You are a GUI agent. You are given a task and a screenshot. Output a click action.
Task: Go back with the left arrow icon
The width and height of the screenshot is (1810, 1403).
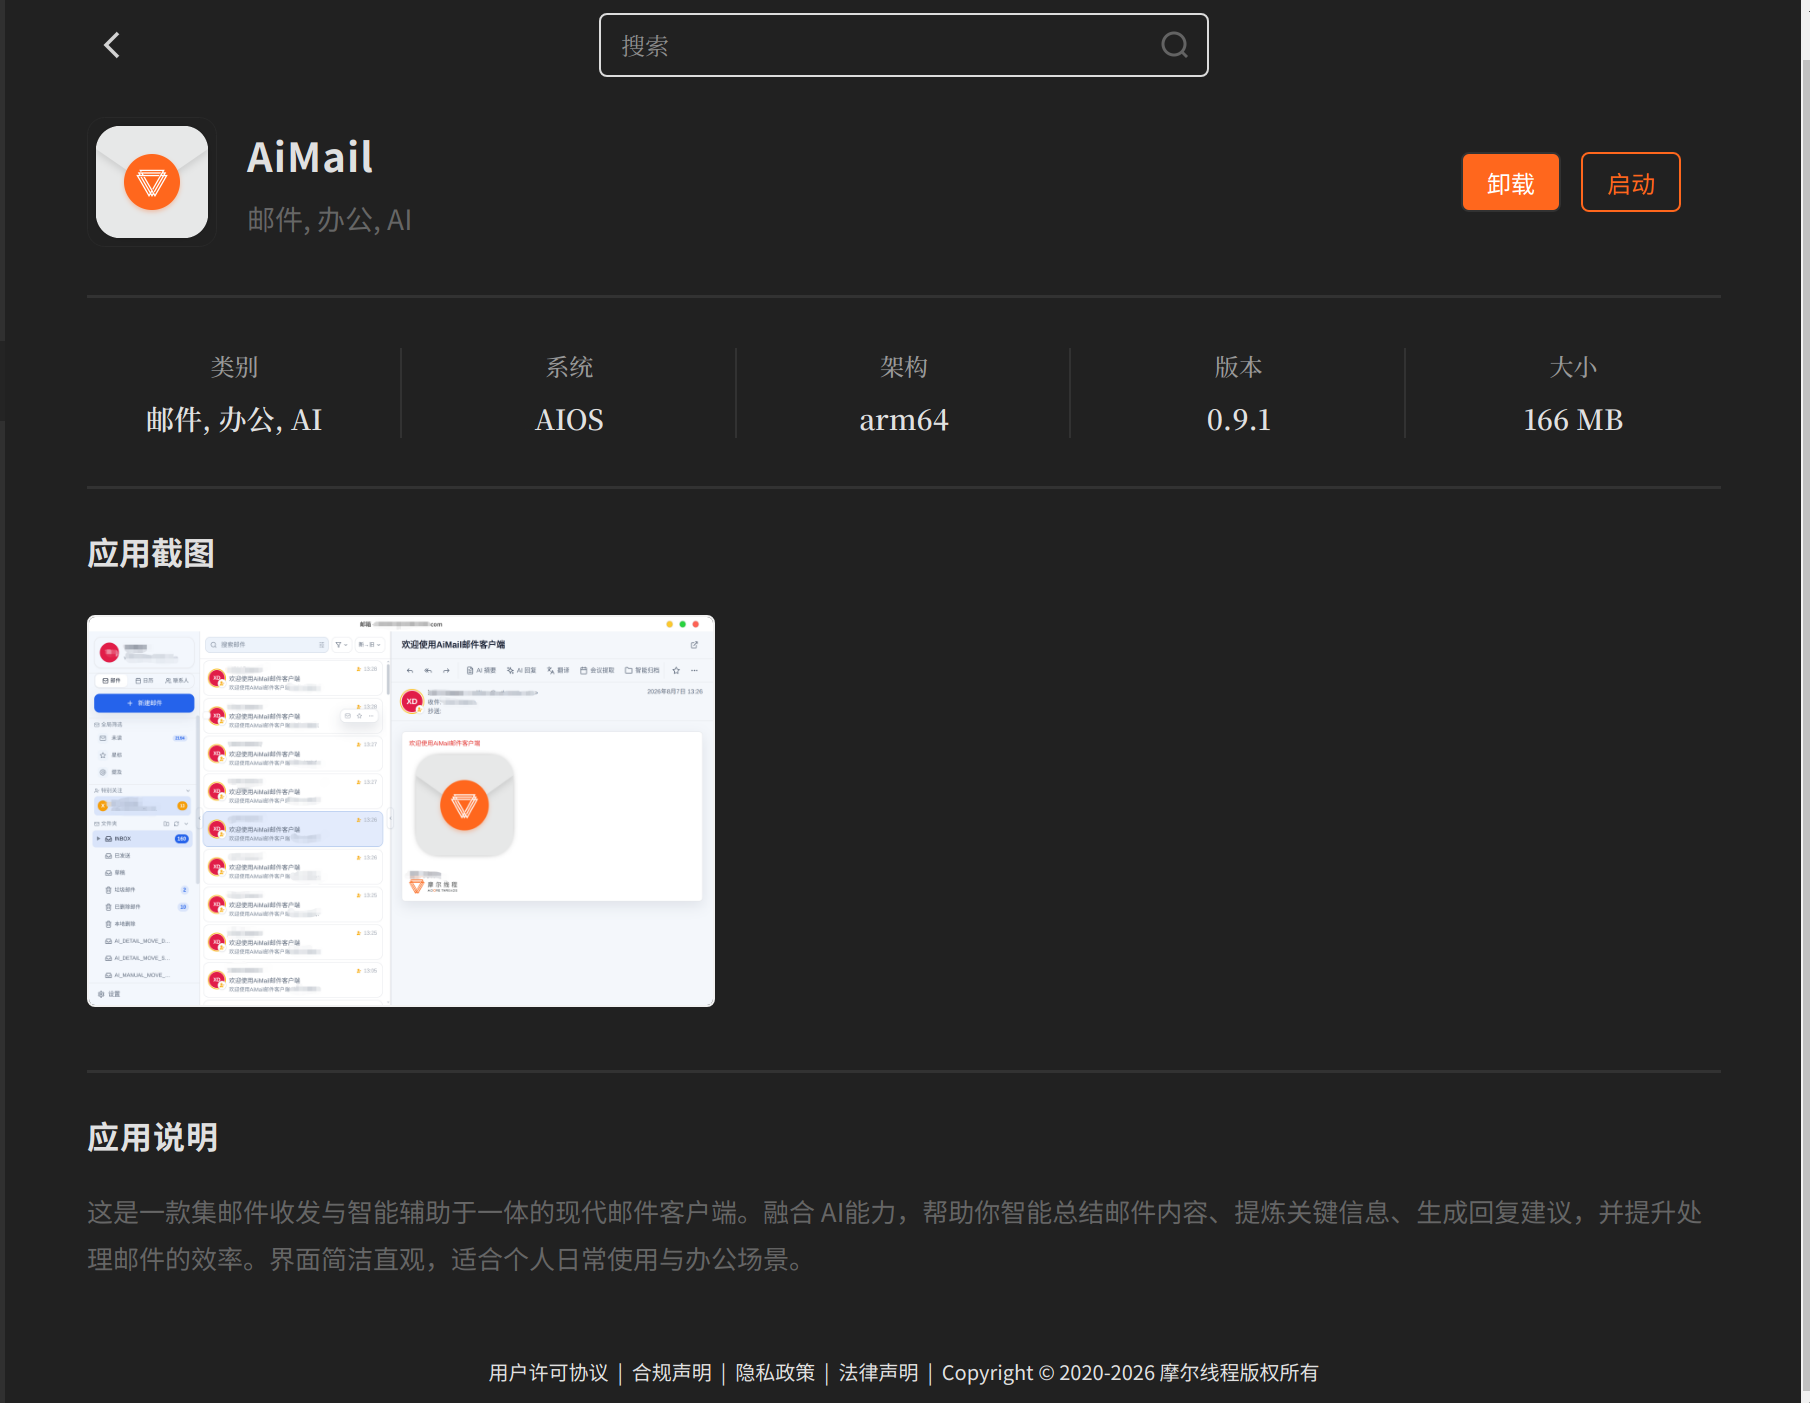point(112,45)
